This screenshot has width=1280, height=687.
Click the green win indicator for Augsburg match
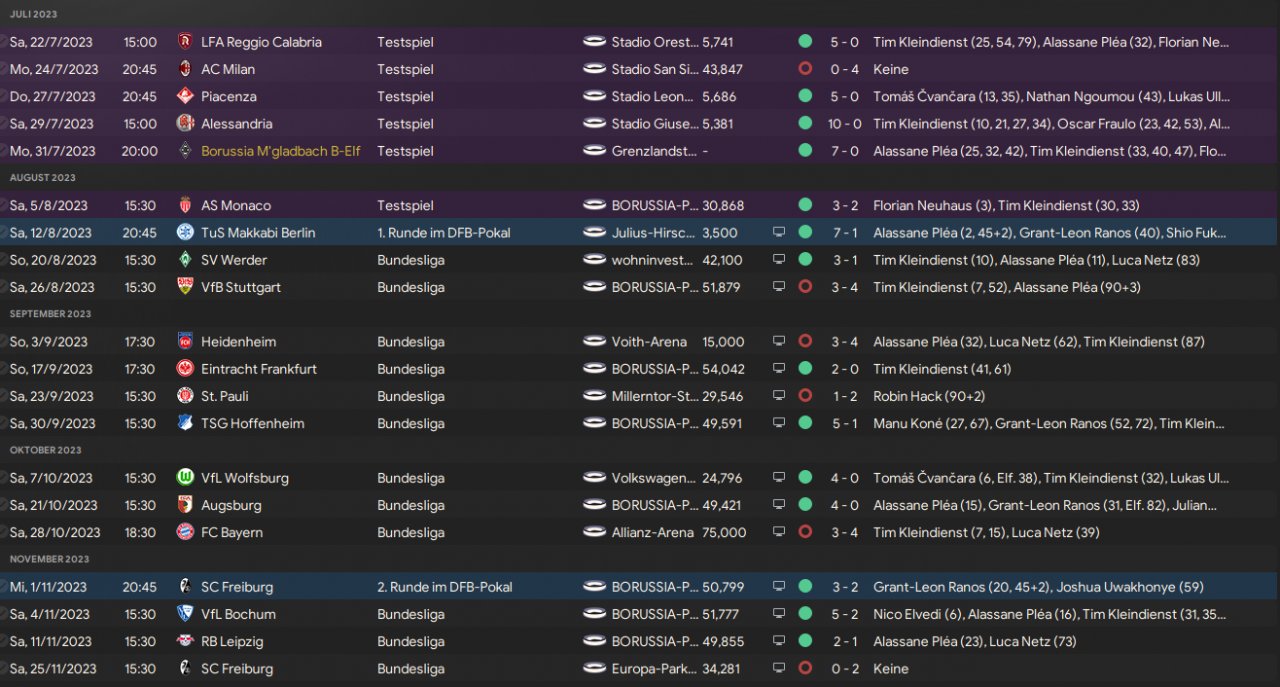(805, 505)
